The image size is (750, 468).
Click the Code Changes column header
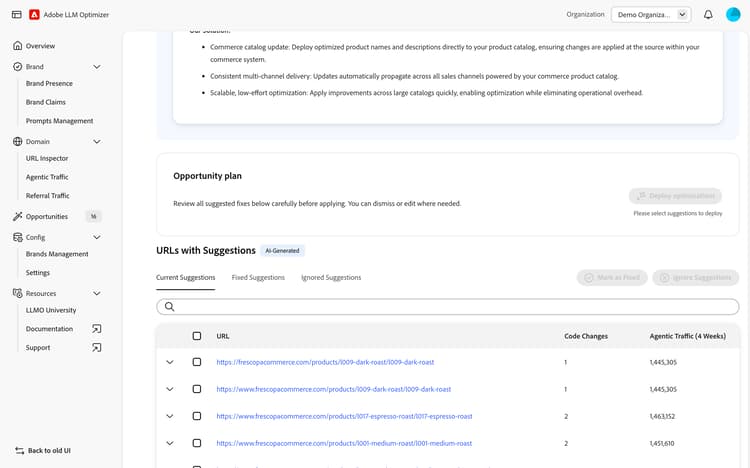tap(586, 336)
